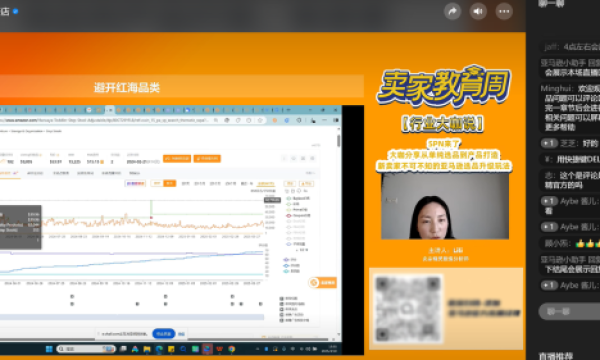This screenshot has height=360, width=600.
Task: Toggle the Coupon price legend line
Action: coord(298,215)
